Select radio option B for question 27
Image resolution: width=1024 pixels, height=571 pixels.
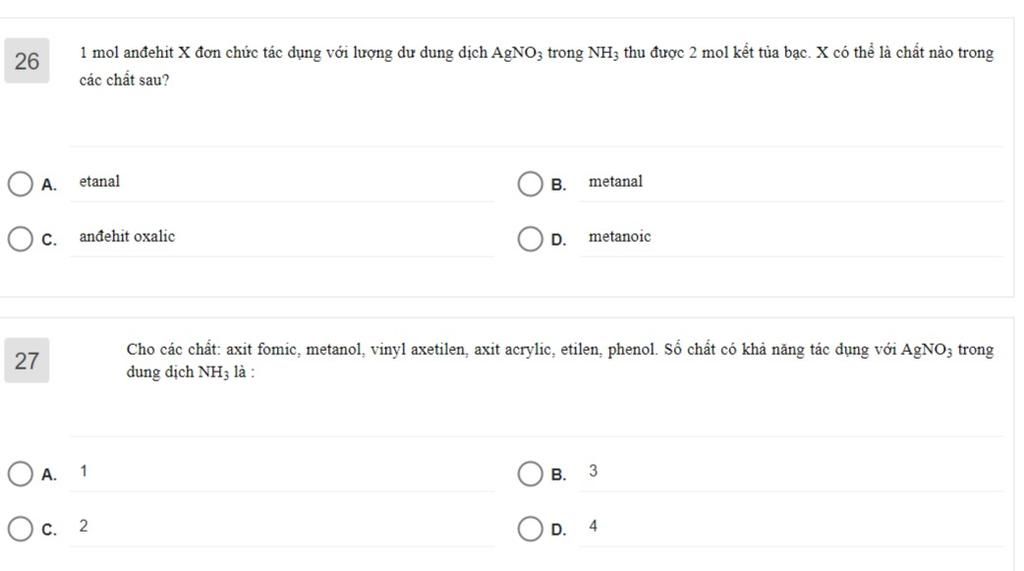pyautogui.click(x=530, y=474)
